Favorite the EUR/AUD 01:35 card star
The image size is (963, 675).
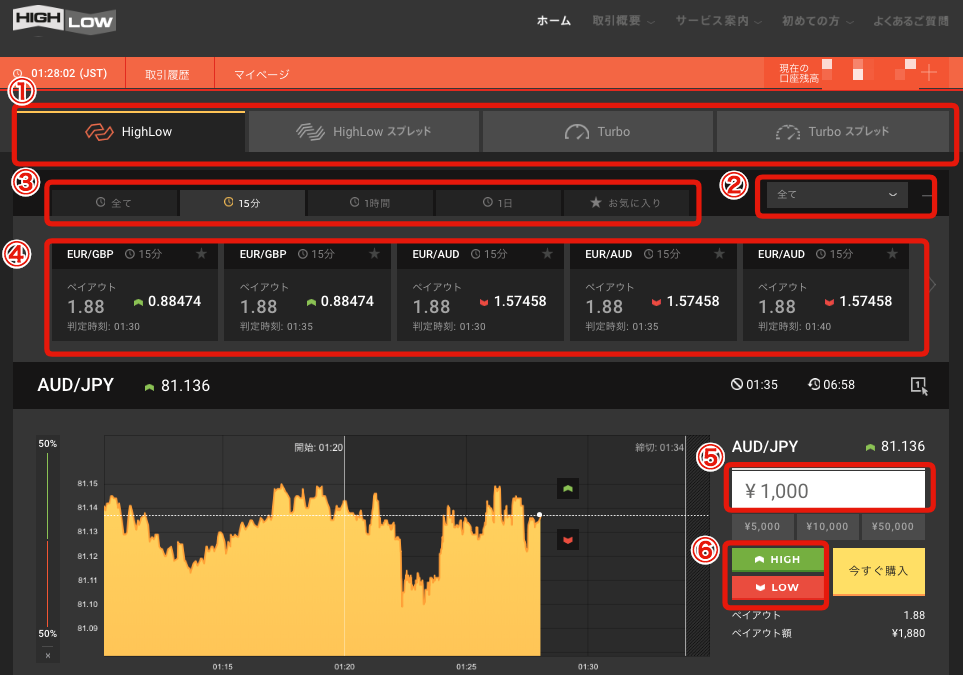720,254
